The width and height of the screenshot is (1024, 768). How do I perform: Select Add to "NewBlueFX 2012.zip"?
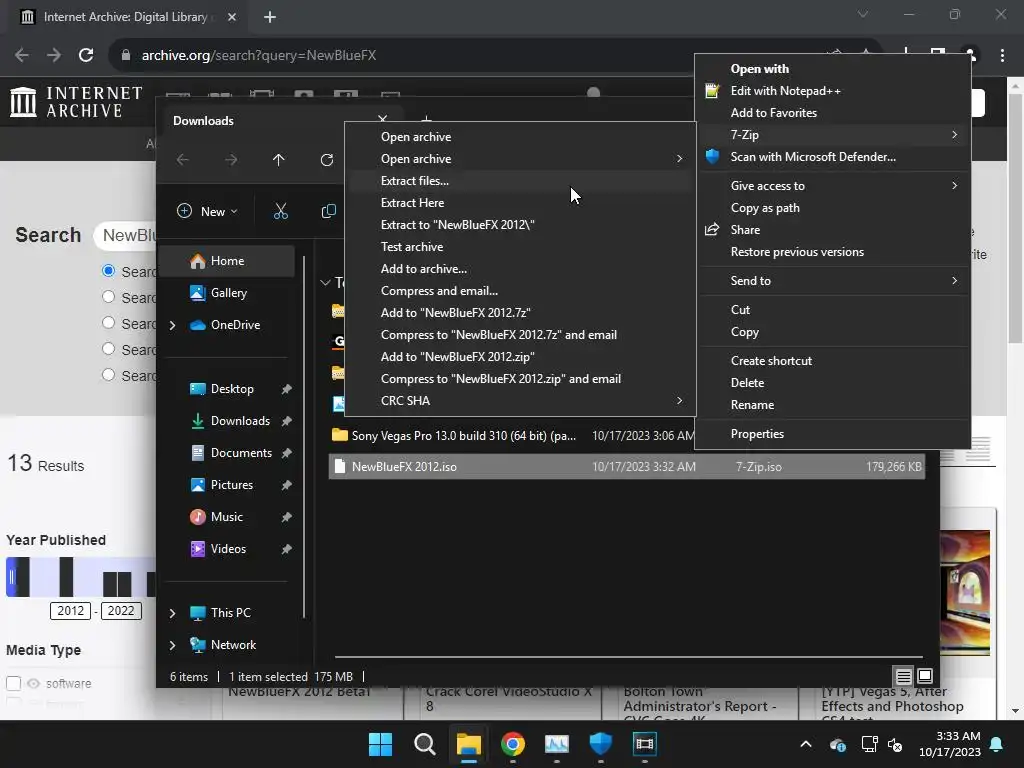[x=520, y=357]
